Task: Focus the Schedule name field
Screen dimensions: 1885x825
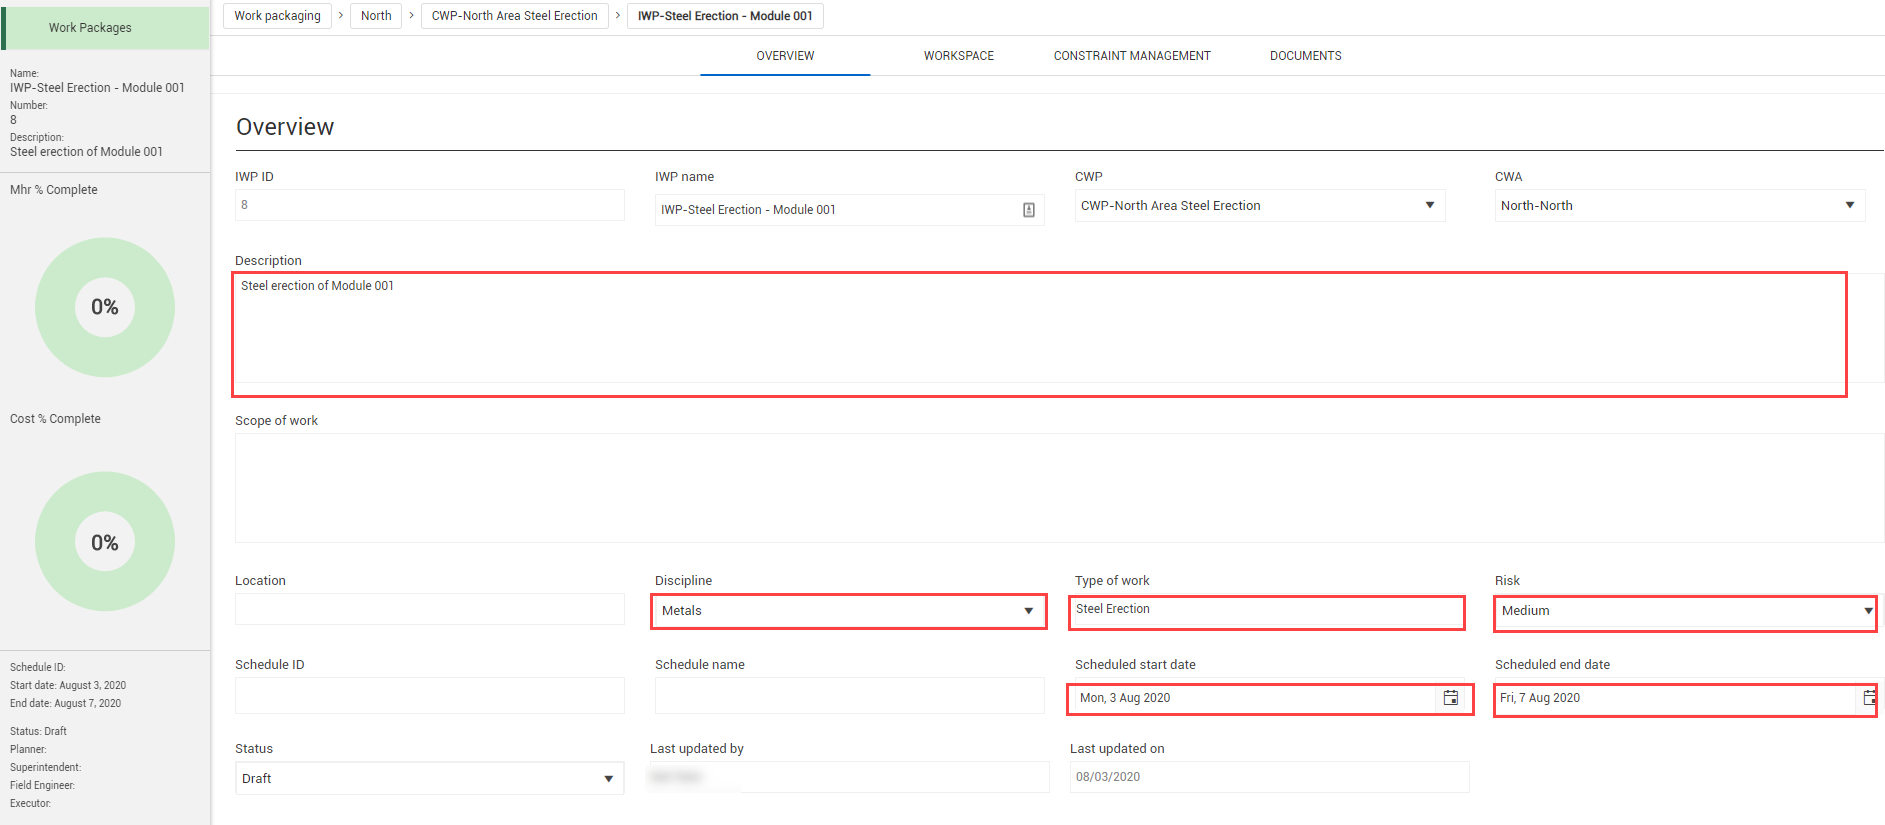Action: tap(849, 696)
